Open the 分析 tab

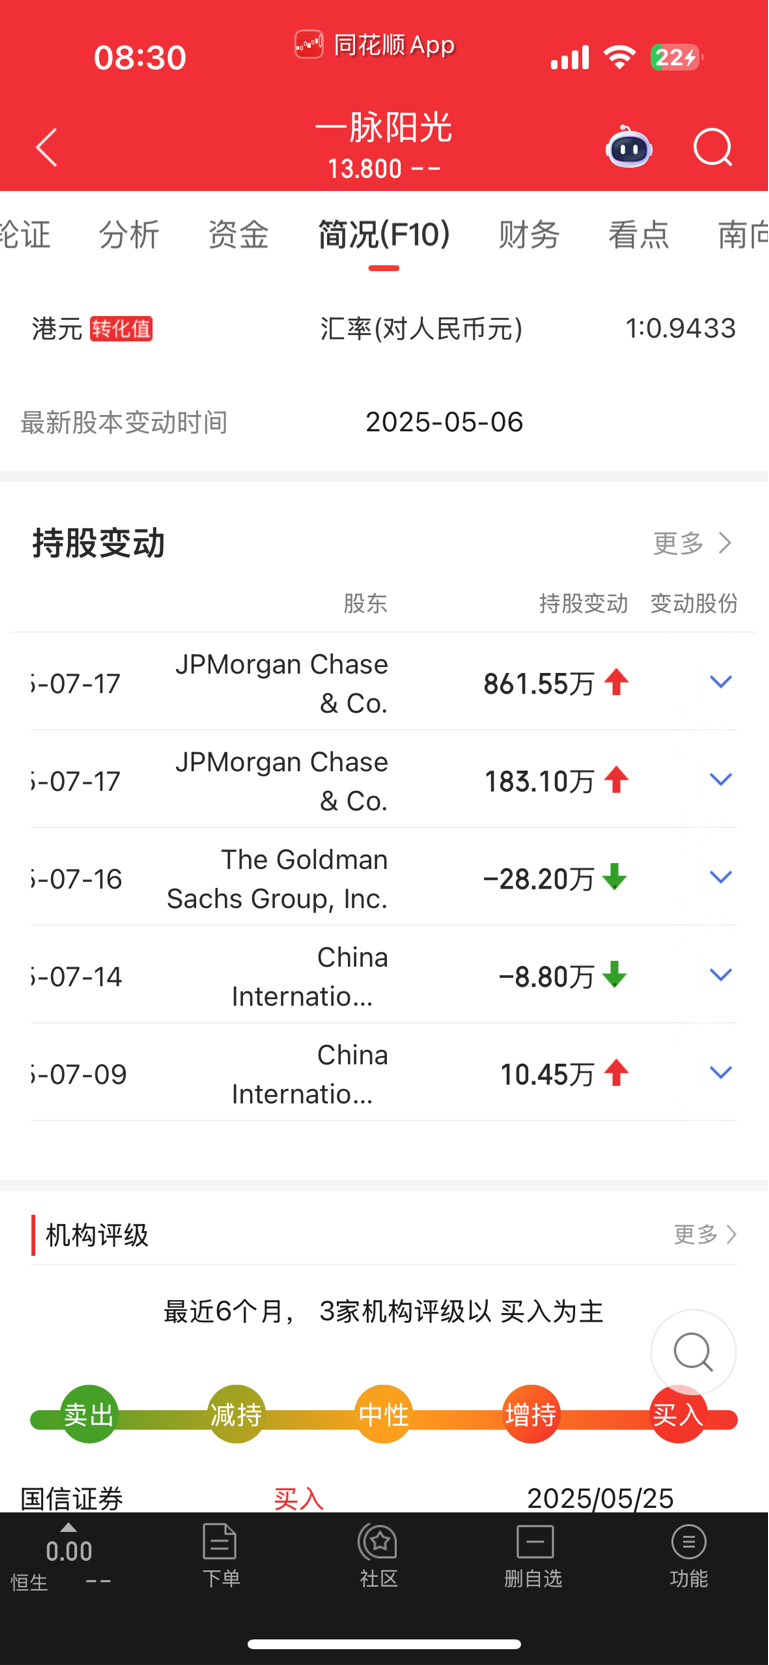tap(129, 235)
